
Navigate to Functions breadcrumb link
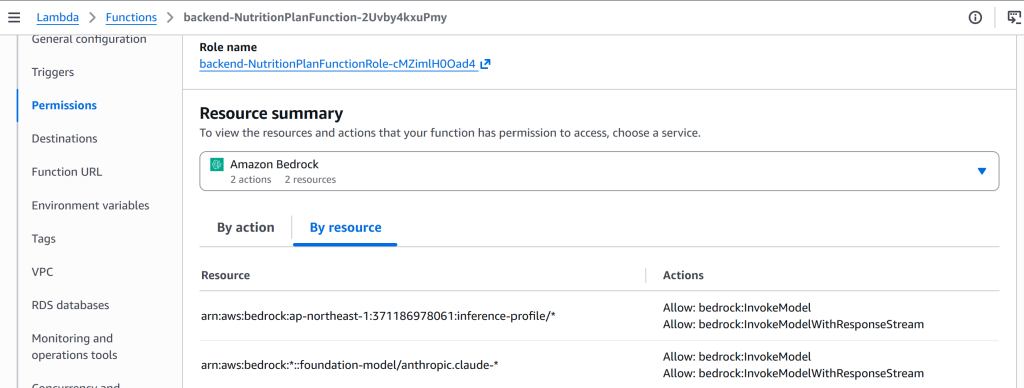pos(131,18)
